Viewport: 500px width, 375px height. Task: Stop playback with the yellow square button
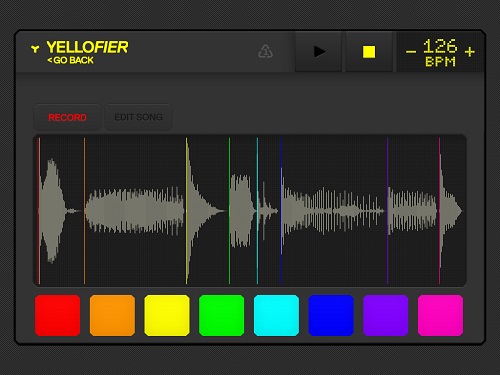click(x=369, y=52)
